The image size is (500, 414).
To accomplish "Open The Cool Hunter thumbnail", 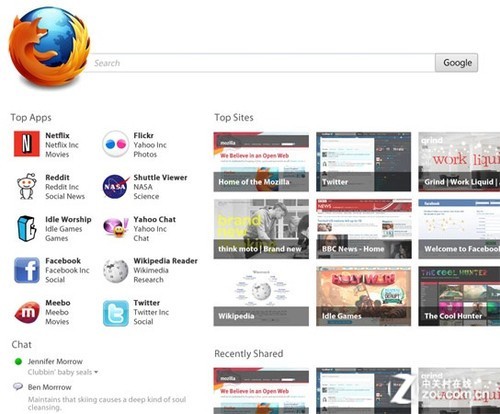I will click(459, 296).
